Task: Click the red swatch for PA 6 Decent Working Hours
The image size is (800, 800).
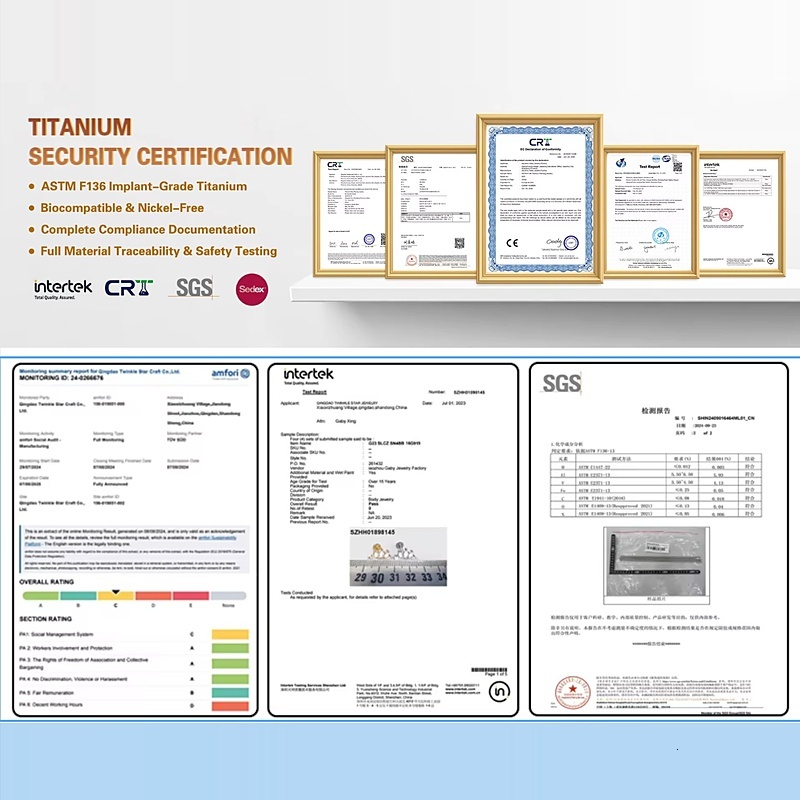Action: point(230,706)
